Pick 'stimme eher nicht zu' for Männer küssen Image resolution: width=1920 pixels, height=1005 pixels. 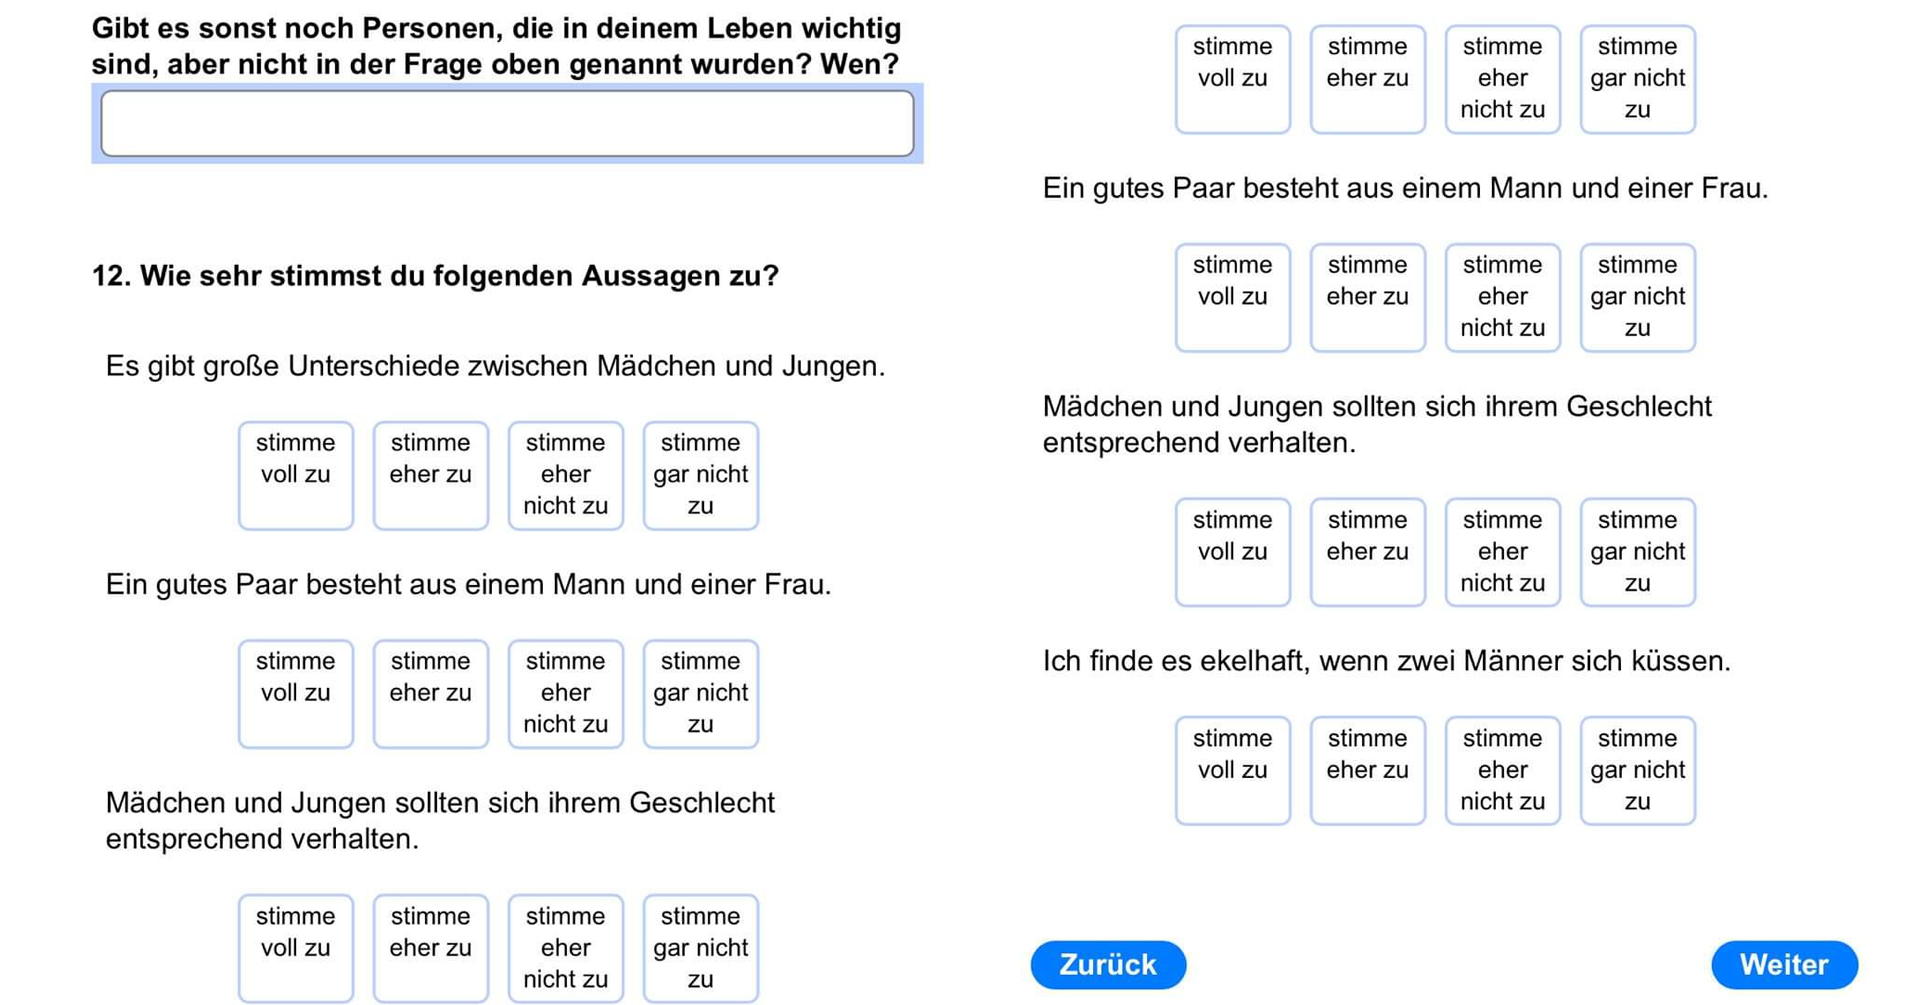point(1503,770)
